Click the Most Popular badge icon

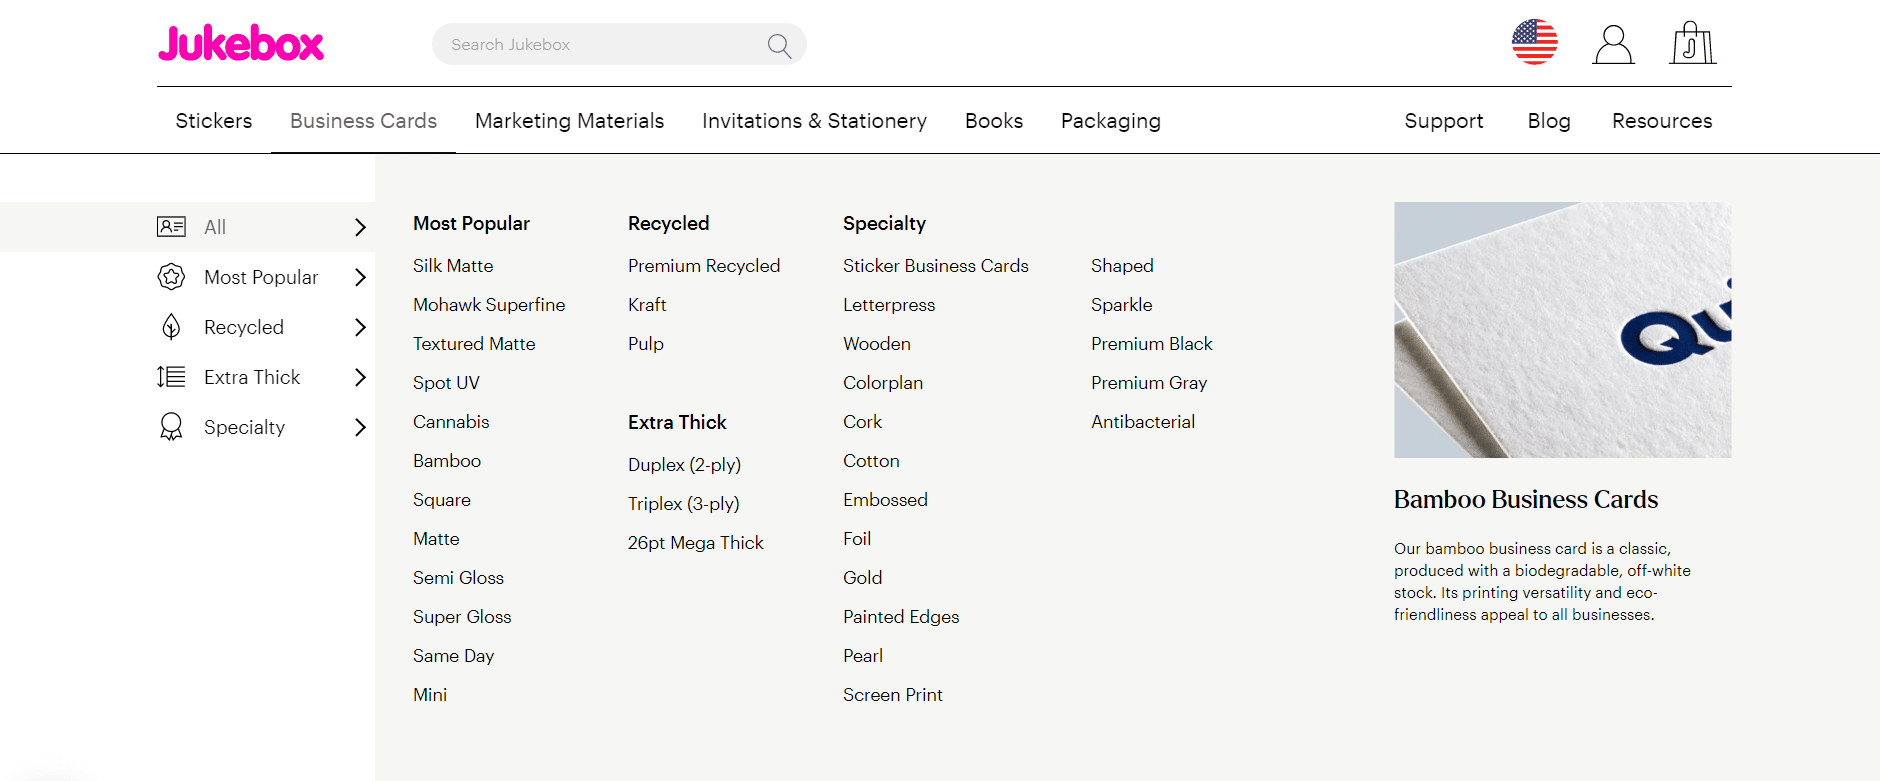coord(171,277)
